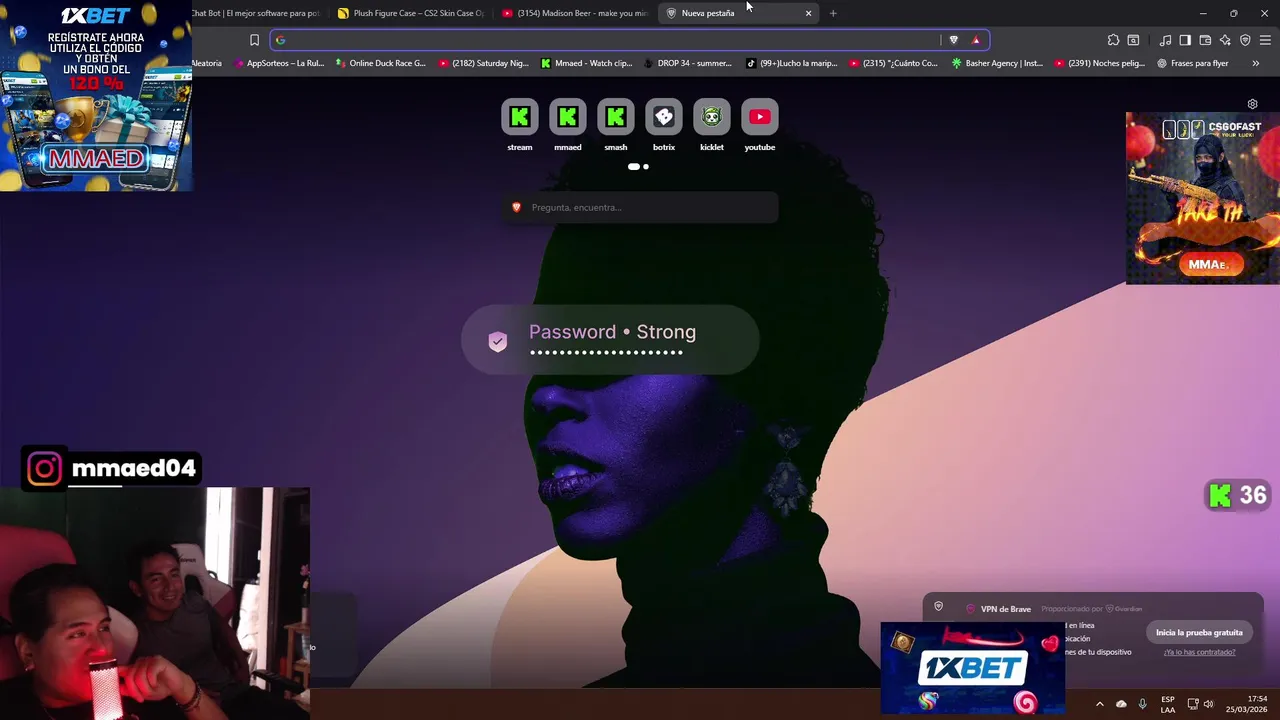Click Inicia la prueba gratuita button
Viewport: 1280px width, 720px height.
[1199, 632]
